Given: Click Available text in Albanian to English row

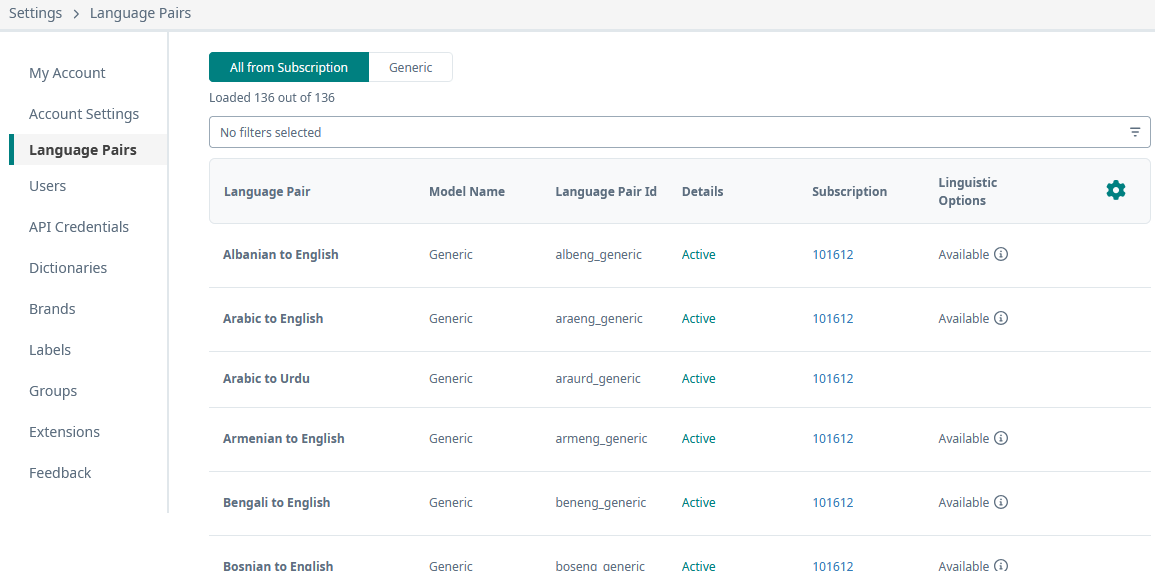Looking at the screenshot, I should (963, 254).
